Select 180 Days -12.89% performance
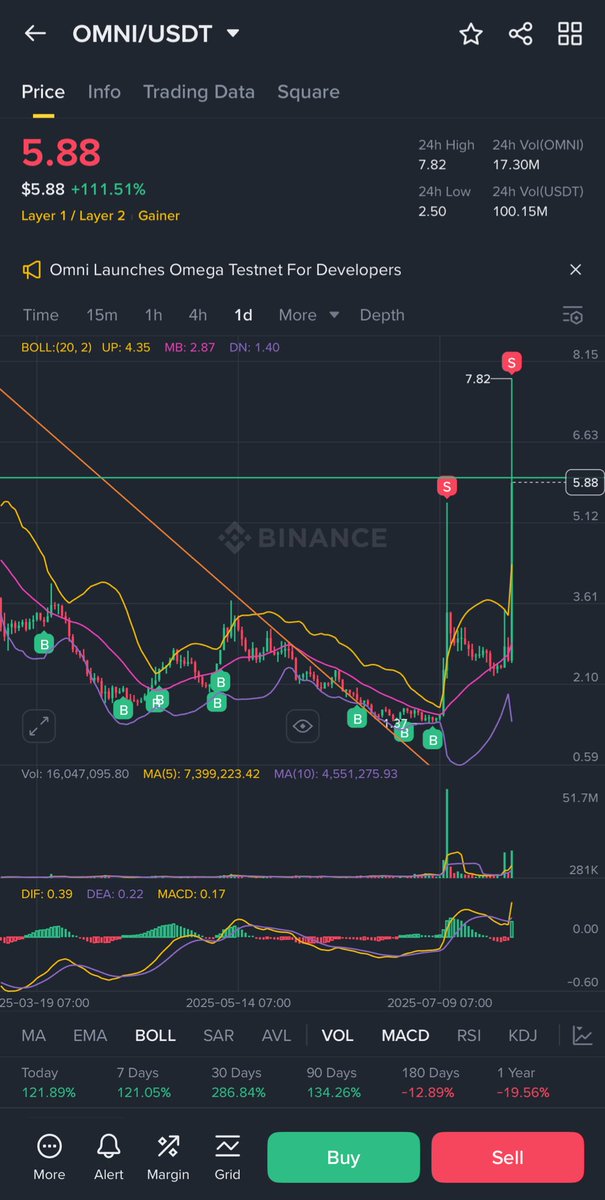 click(x=430, y=1082)
